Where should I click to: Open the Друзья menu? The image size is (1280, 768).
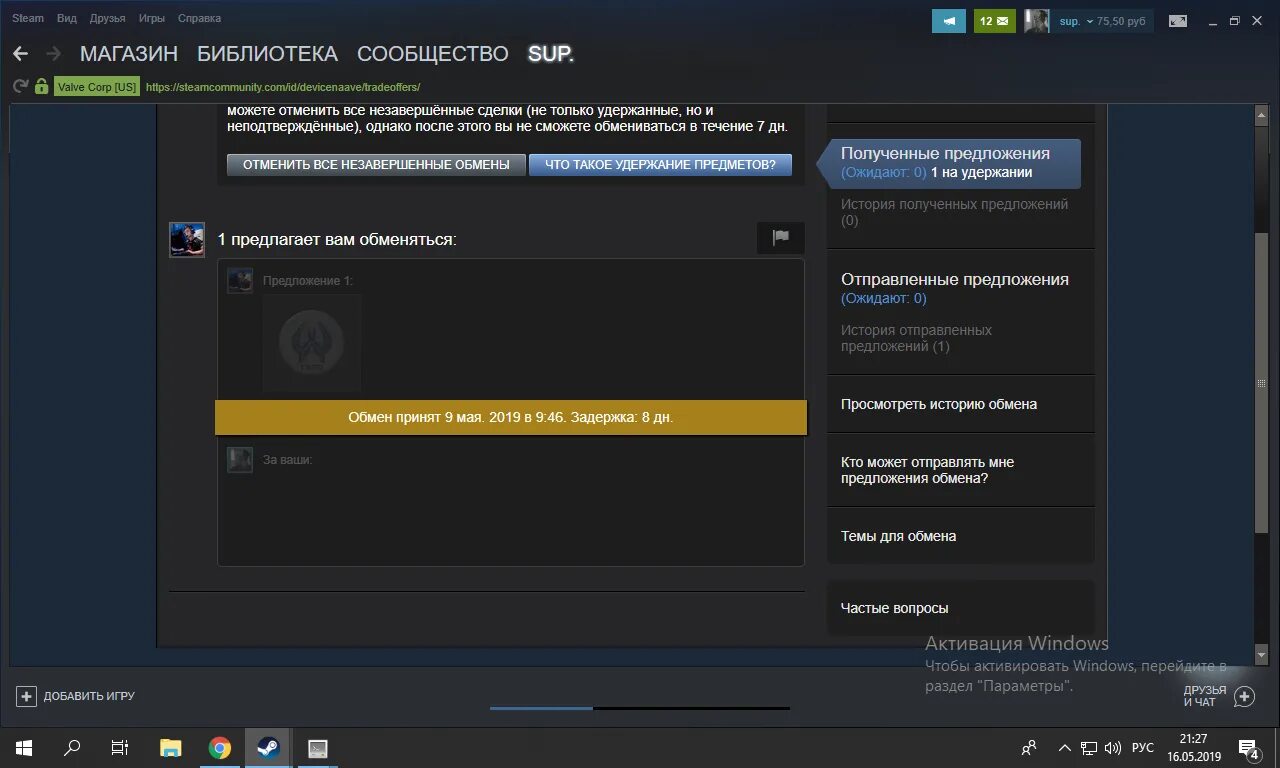[x=107, y=18]
